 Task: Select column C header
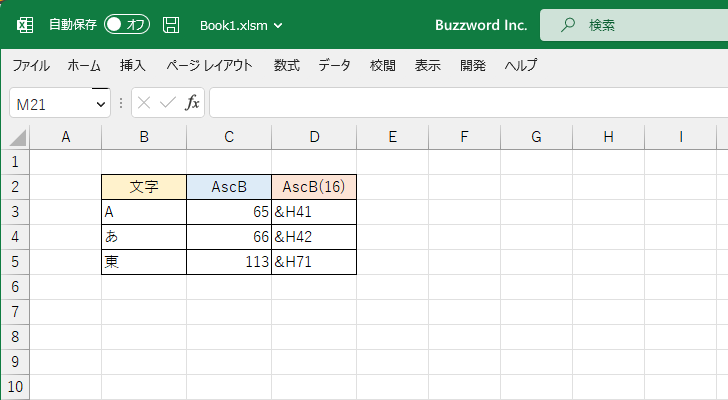[x=229, y=137]
